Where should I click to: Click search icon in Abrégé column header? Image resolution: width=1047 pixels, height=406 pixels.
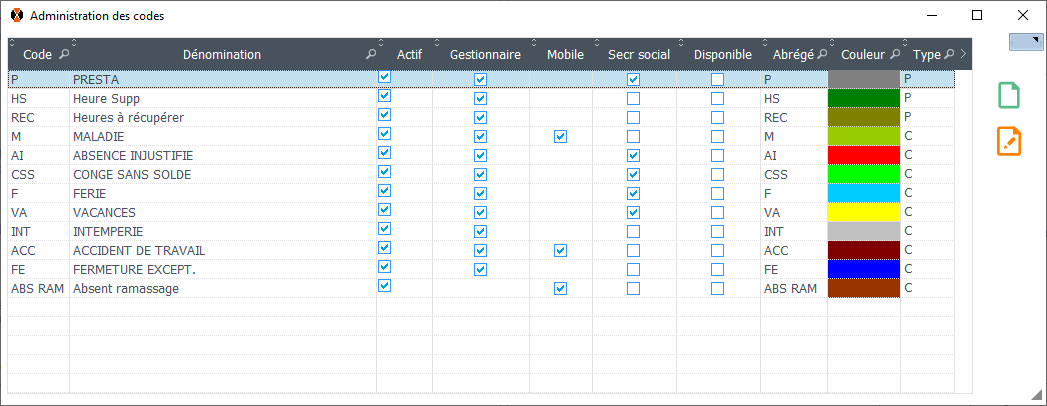pyautogui.click(x=822, y=55)
